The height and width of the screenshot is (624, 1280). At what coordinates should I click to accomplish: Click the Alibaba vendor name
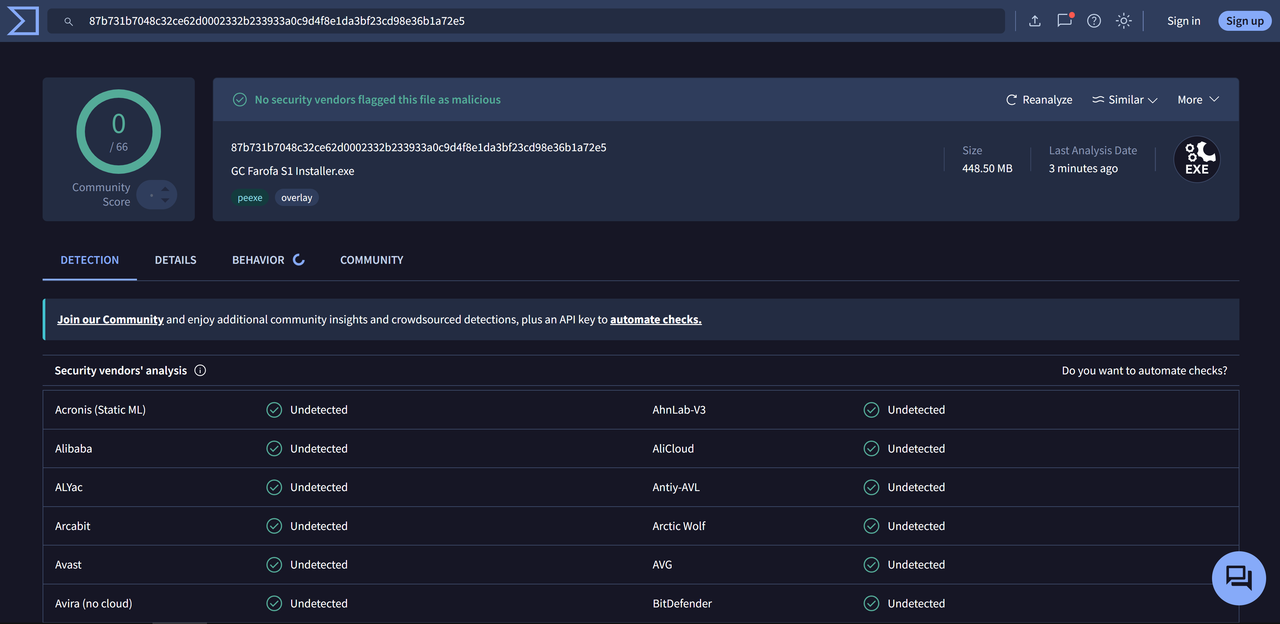pyautogui.click(x=74, y=449)
